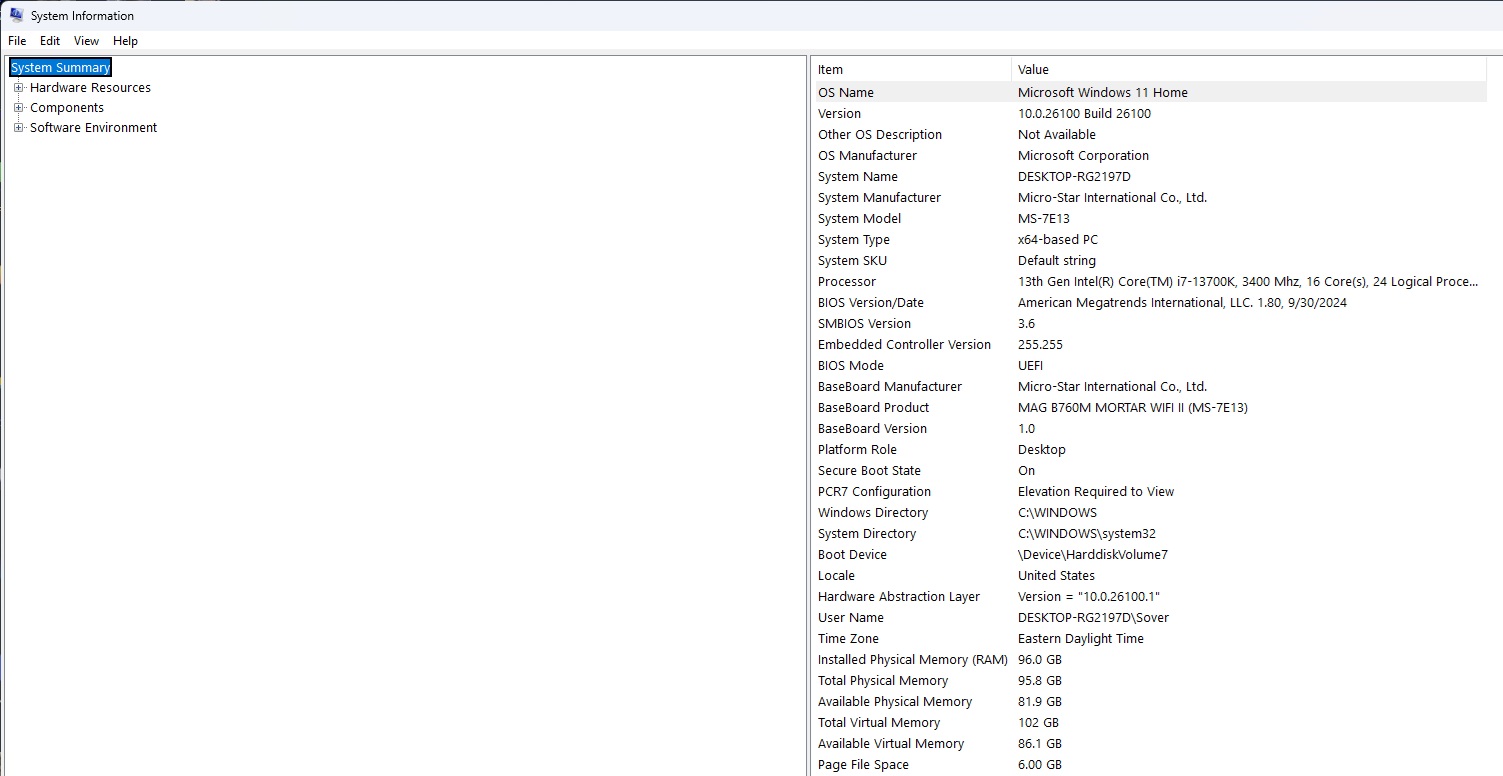The width and height of the screenshot is (1503, 776).
Task: Click the System SKU item
Action: pyautogui.click(x=852, y=260)
